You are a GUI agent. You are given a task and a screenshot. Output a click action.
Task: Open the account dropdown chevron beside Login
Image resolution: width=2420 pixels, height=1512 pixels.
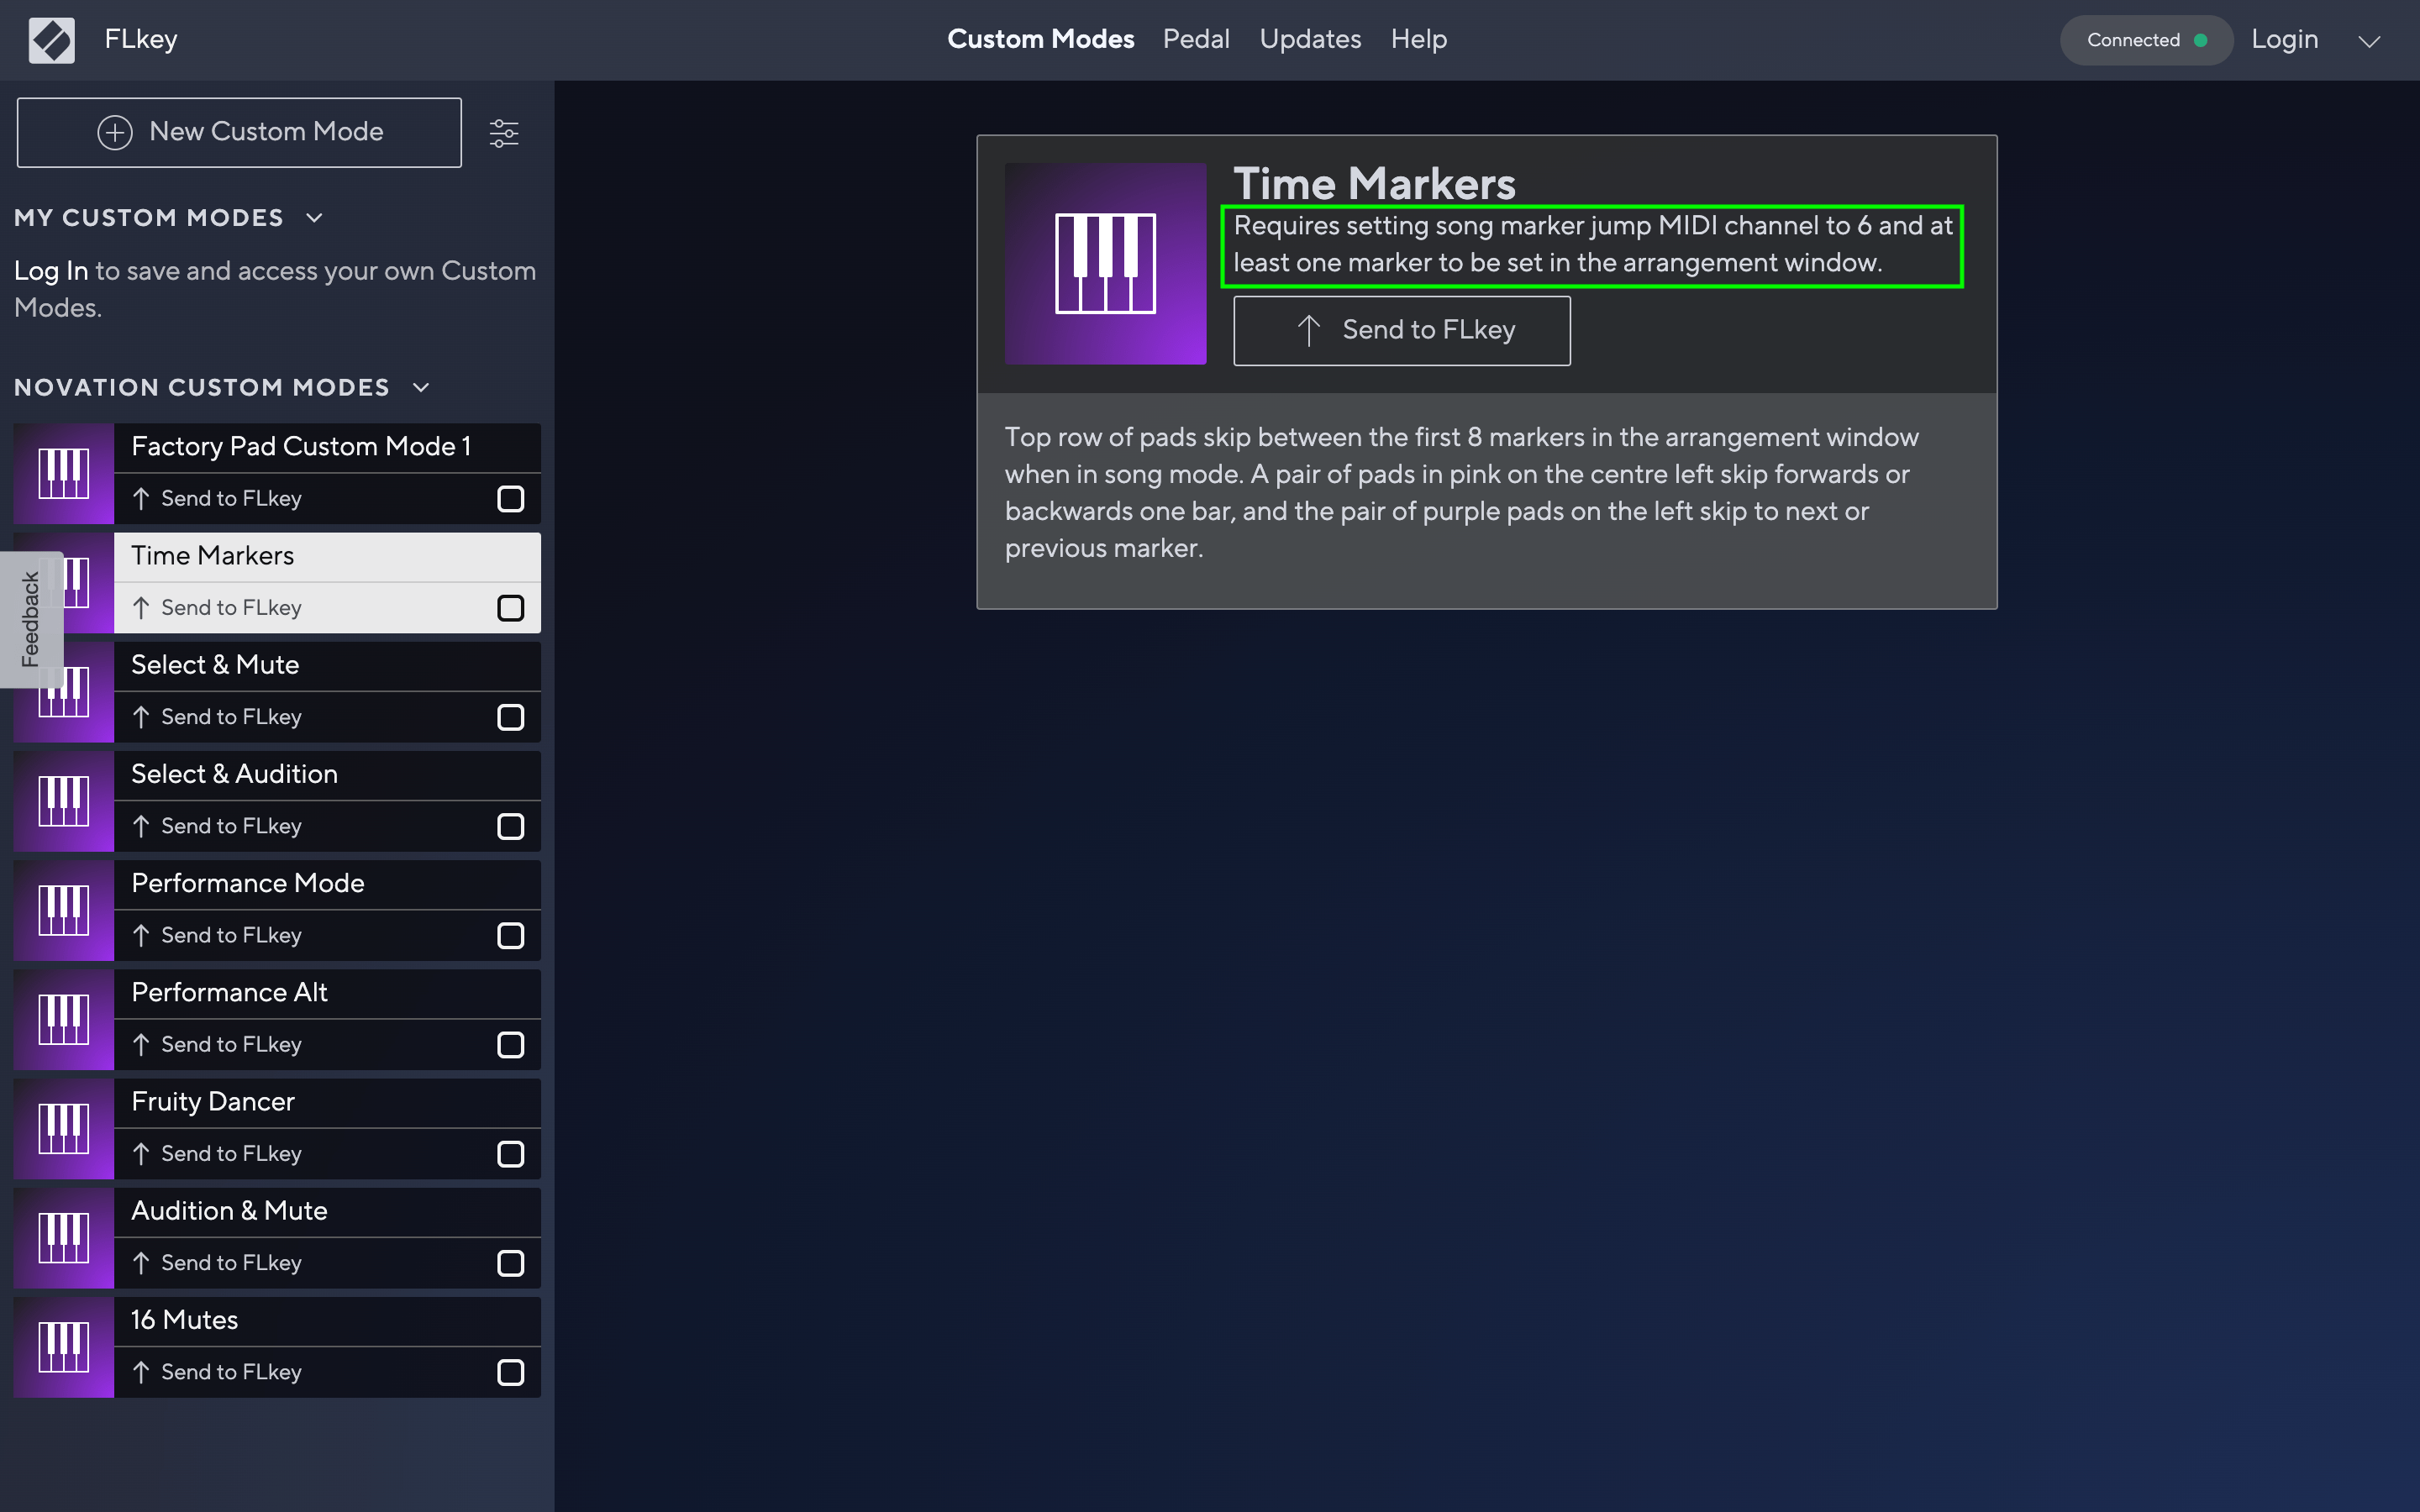click(2368, 41)
